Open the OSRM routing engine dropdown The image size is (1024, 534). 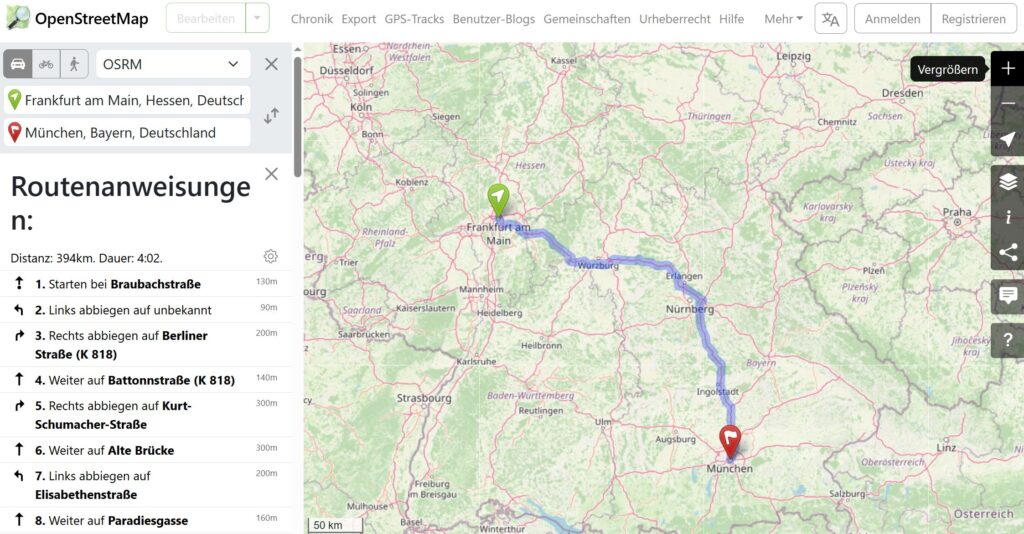172,64
